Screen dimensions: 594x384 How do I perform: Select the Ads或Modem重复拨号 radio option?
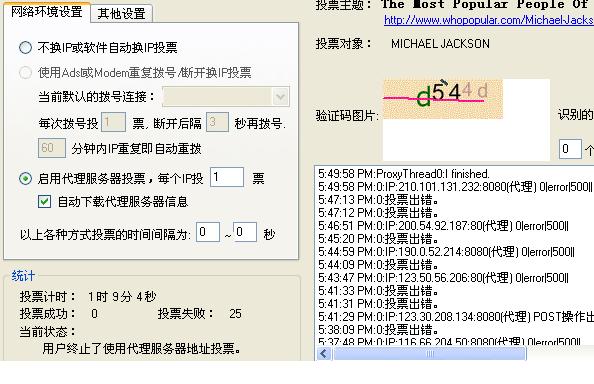(25, 72)
